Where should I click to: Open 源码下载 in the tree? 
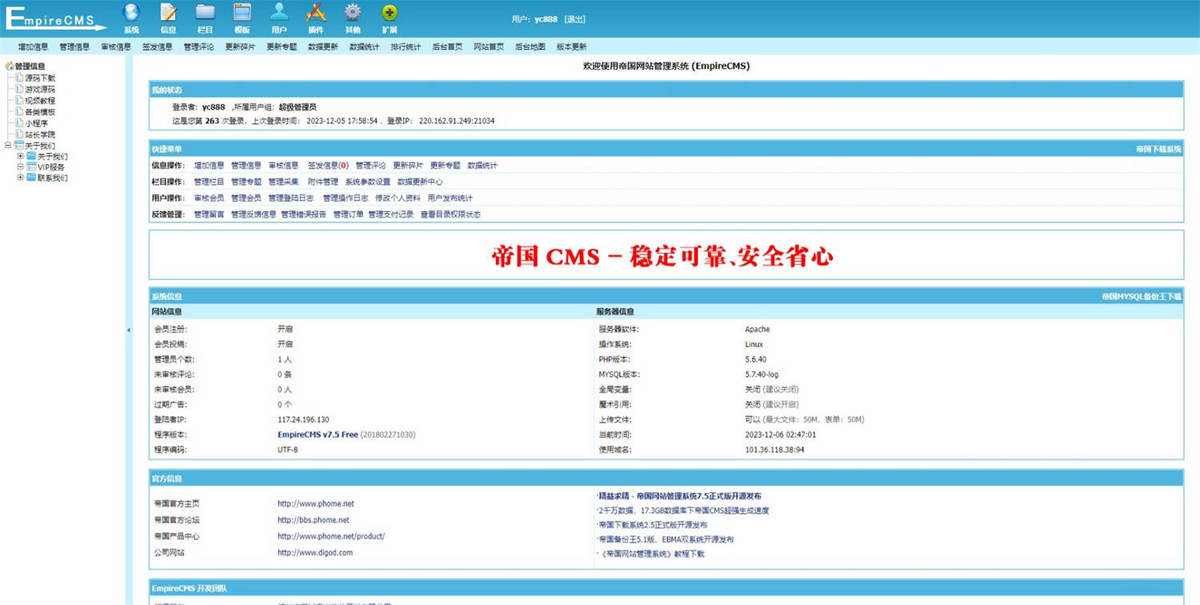(40, 78)
